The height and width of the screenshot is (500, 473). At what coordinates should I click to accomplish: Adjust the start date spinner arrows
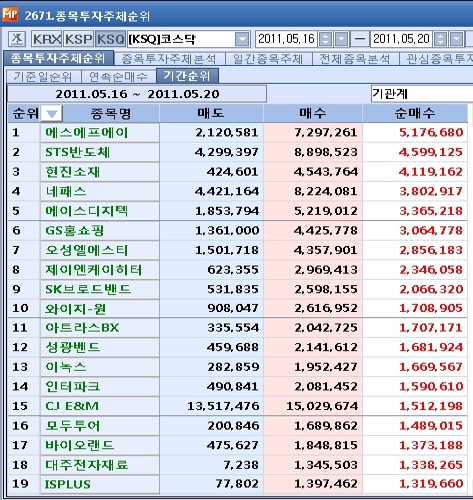coord(325,40)
